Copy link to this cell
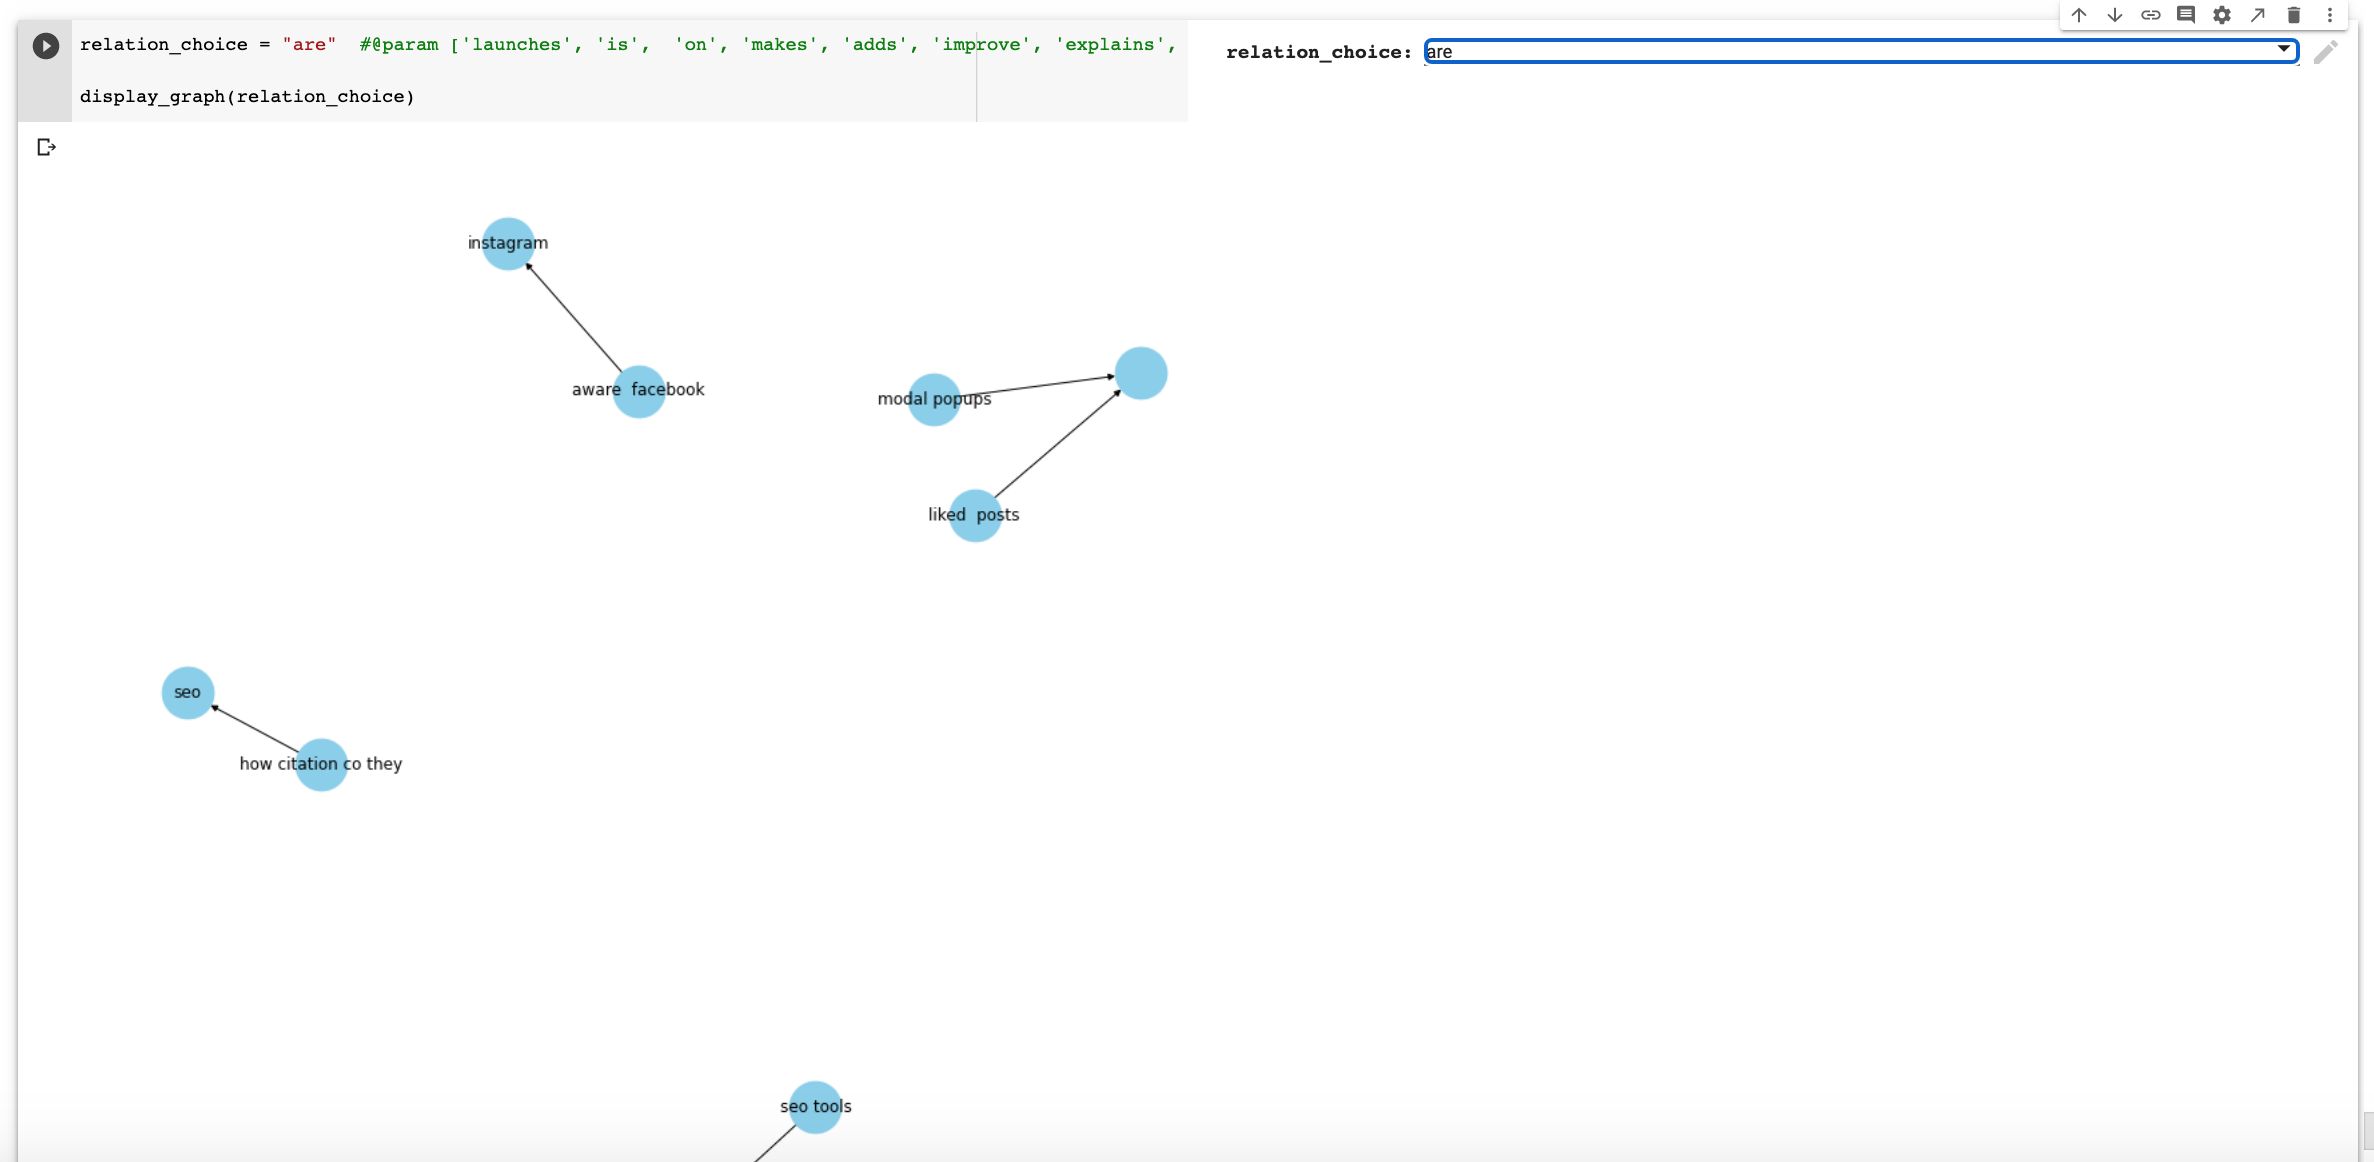2374x1162 pixels. click(x=2150, y=15)
